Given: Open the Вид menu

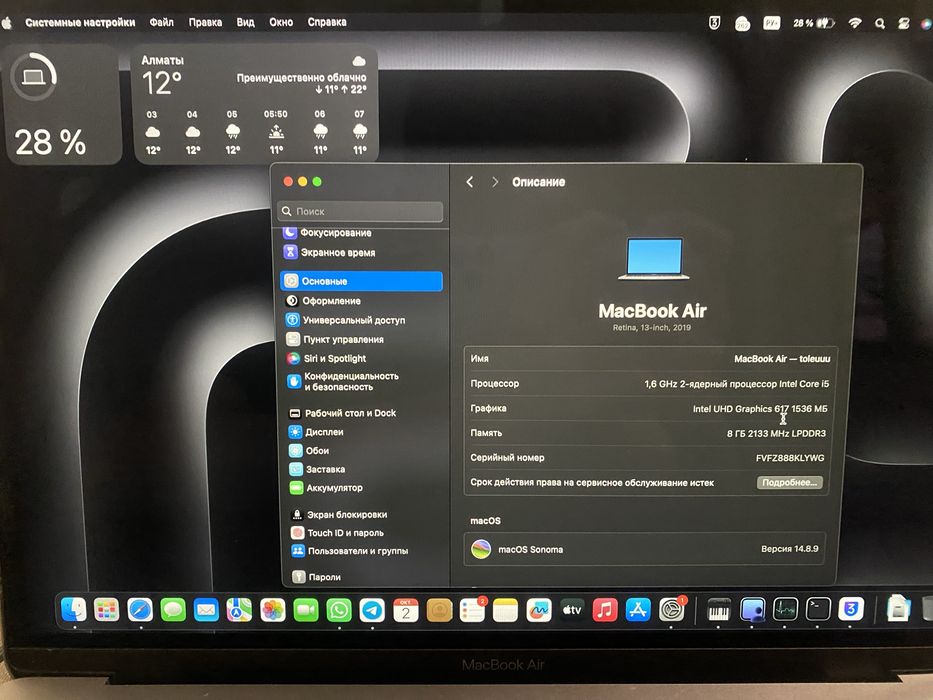Looking at the screenshot, I should [245, 23].
